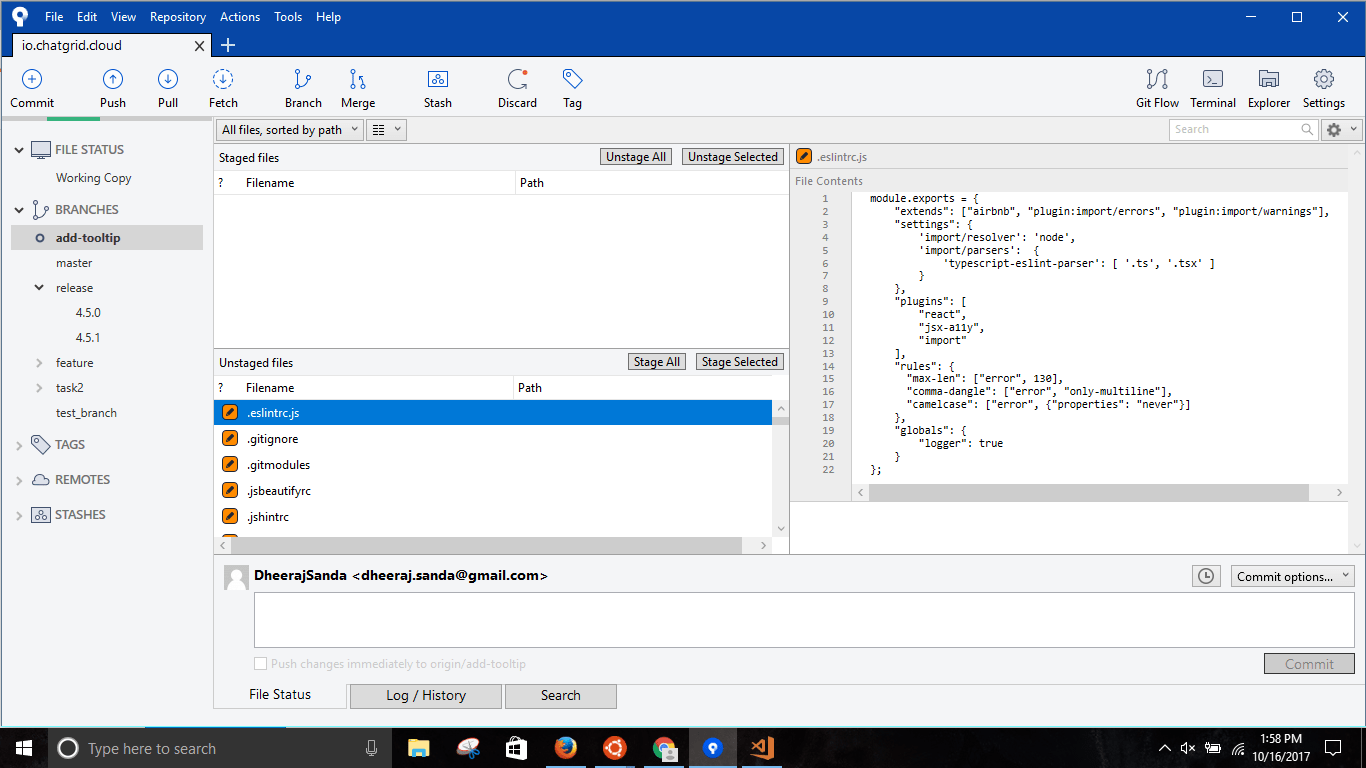The image size is (1366, 768).
Task: Select the master branch
Action: pos(74,263)
